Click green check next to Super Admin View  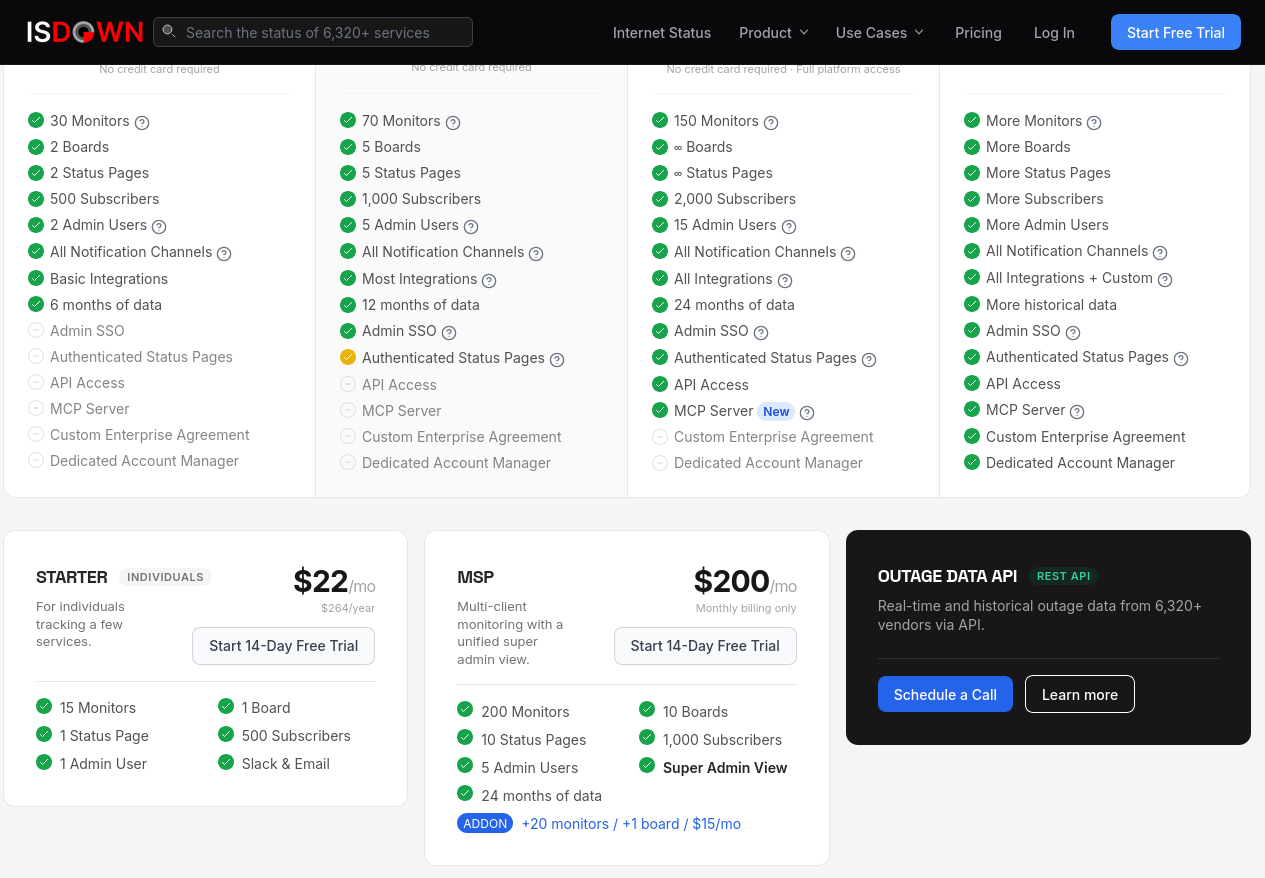tap(647, 766)
